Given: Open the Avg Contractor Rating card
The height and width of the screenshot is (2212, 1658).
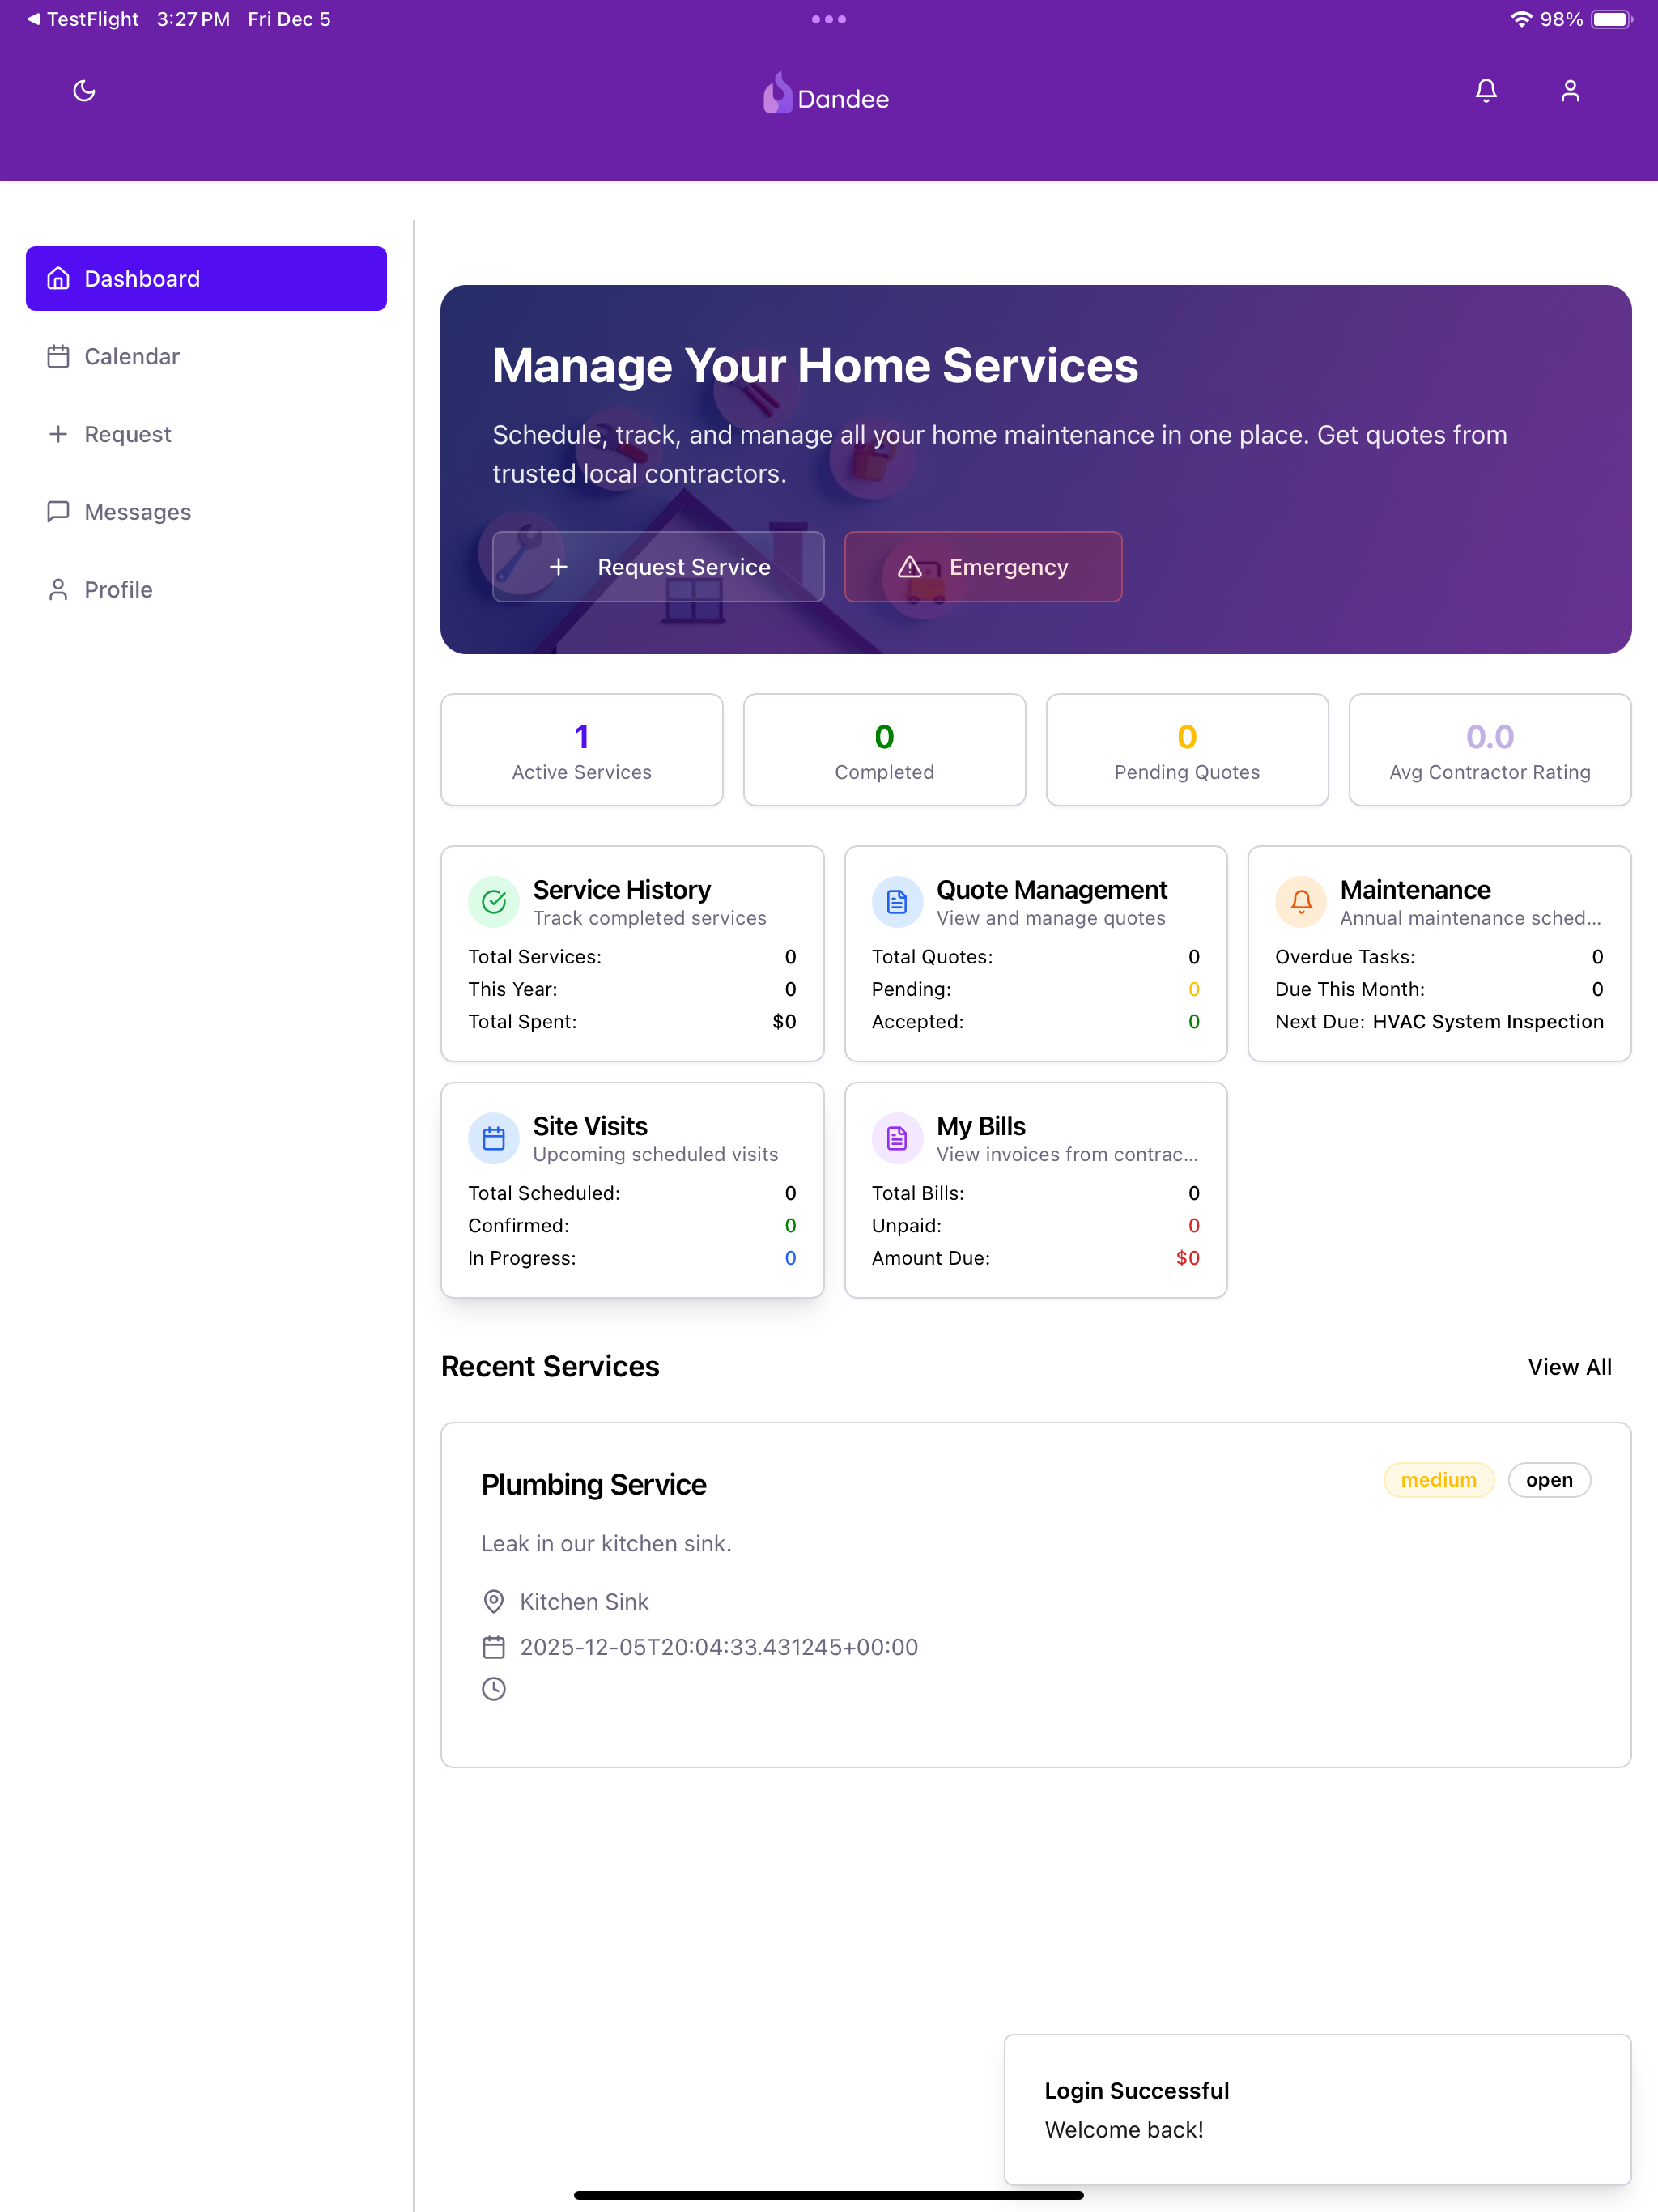Looking at the screenshot, I should (x=1490, y=750).
